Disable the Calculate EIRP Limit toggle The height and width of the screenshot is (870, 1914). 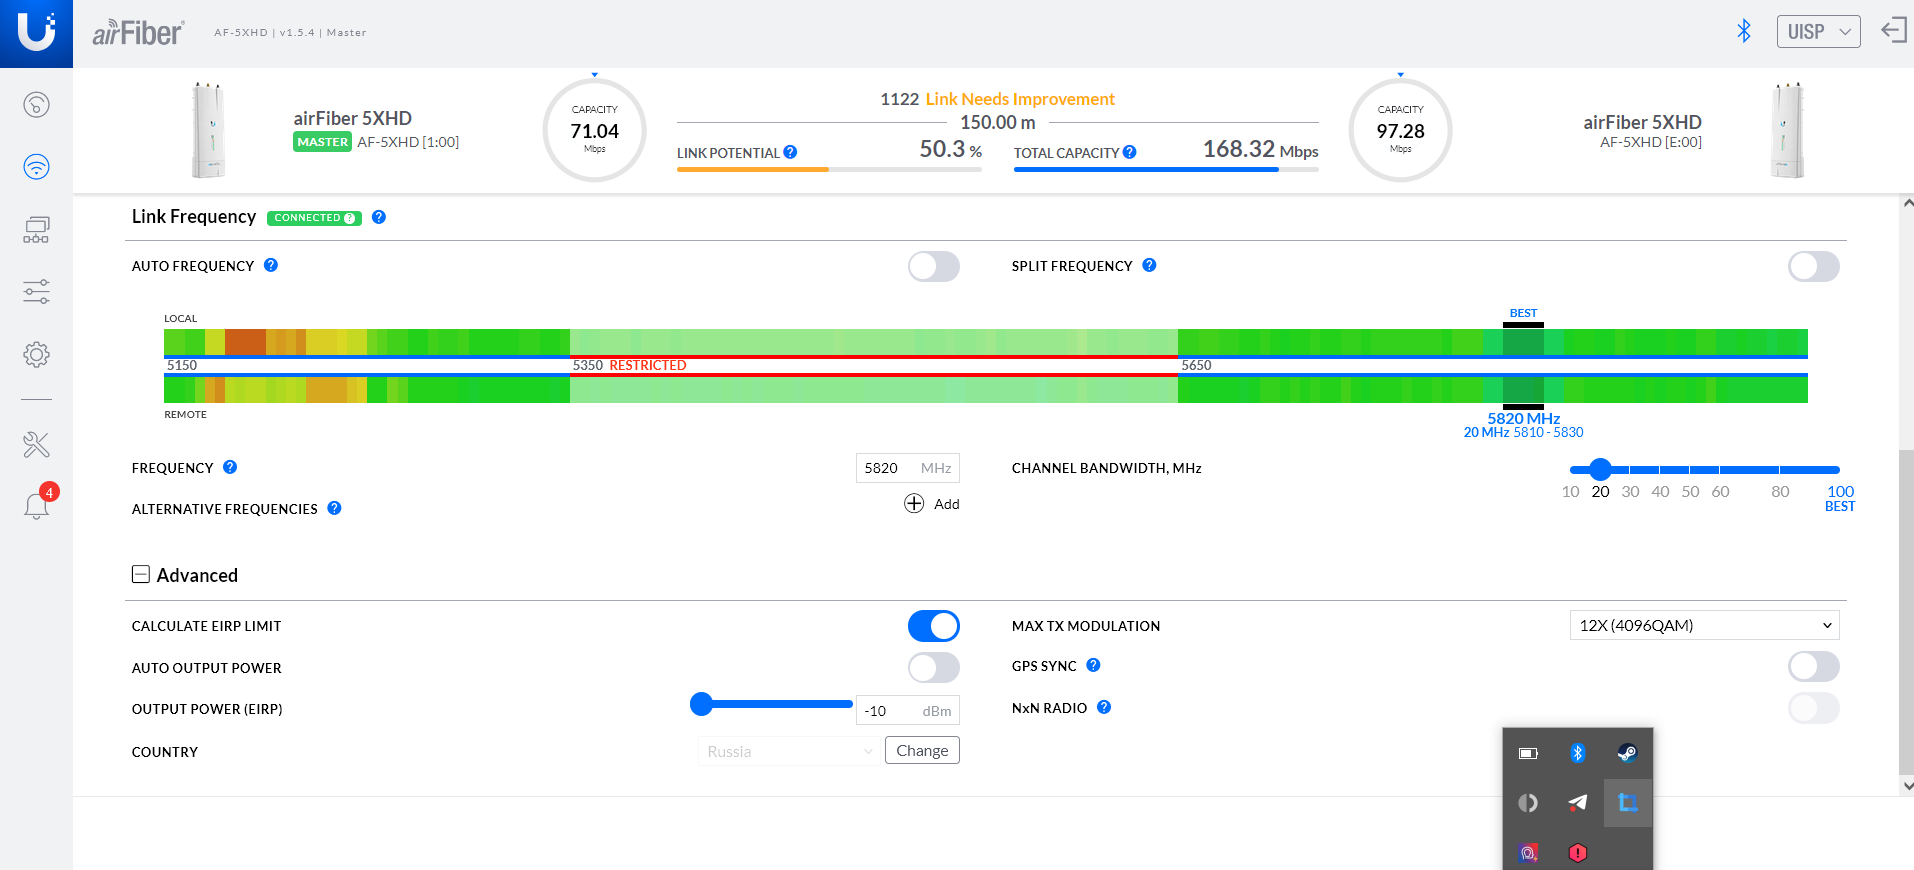tap(934, 626)
